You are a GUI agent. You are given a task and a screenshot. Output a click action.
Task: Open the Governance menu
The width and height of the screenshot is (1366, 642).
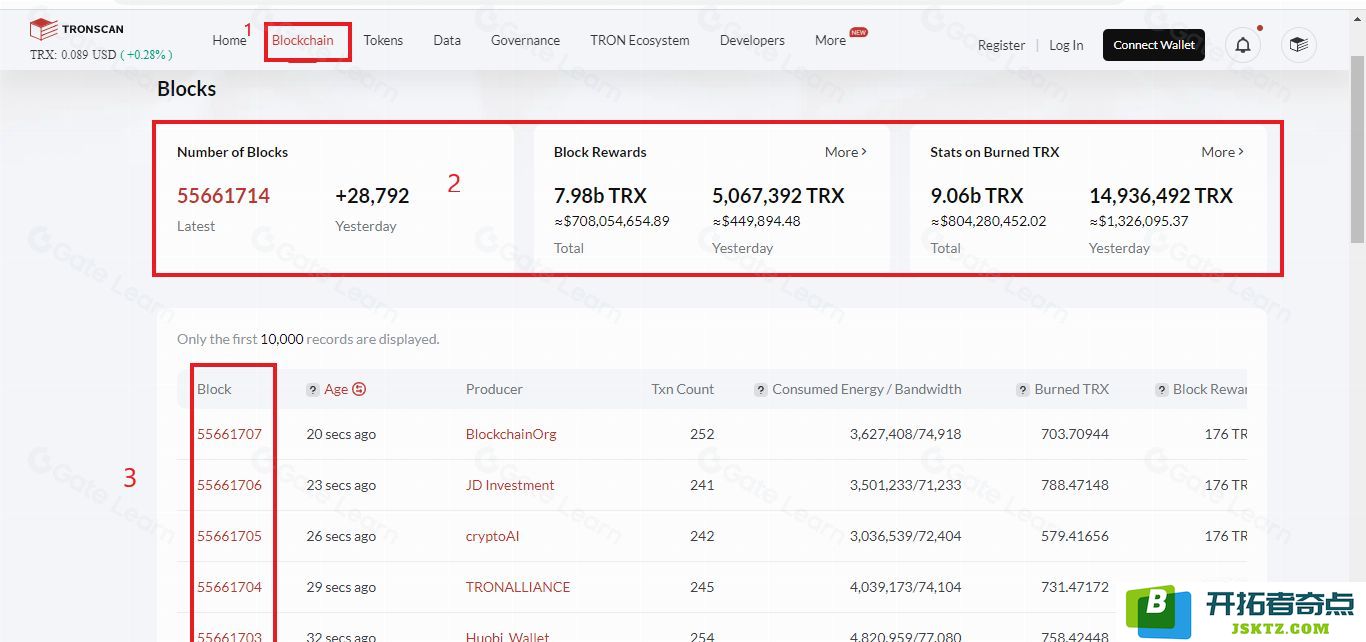[x=525, y=40]
